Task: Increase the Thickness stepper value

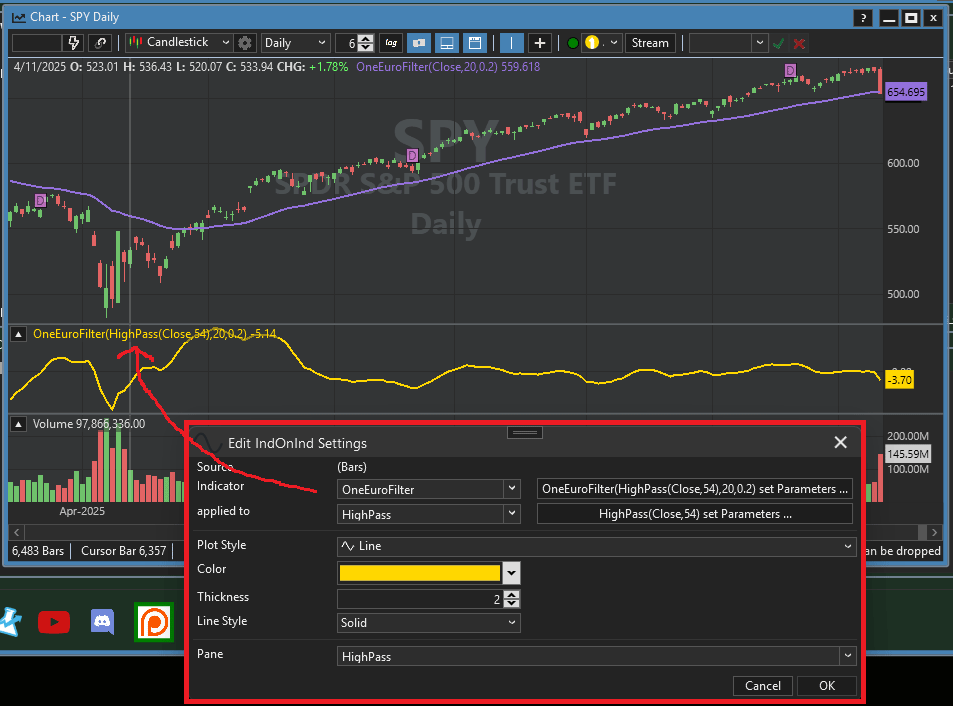Action: [512, 594]
